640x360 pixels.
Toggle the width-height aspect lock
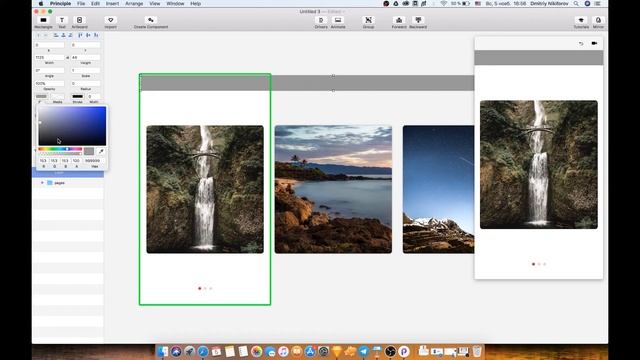[68, 58]
